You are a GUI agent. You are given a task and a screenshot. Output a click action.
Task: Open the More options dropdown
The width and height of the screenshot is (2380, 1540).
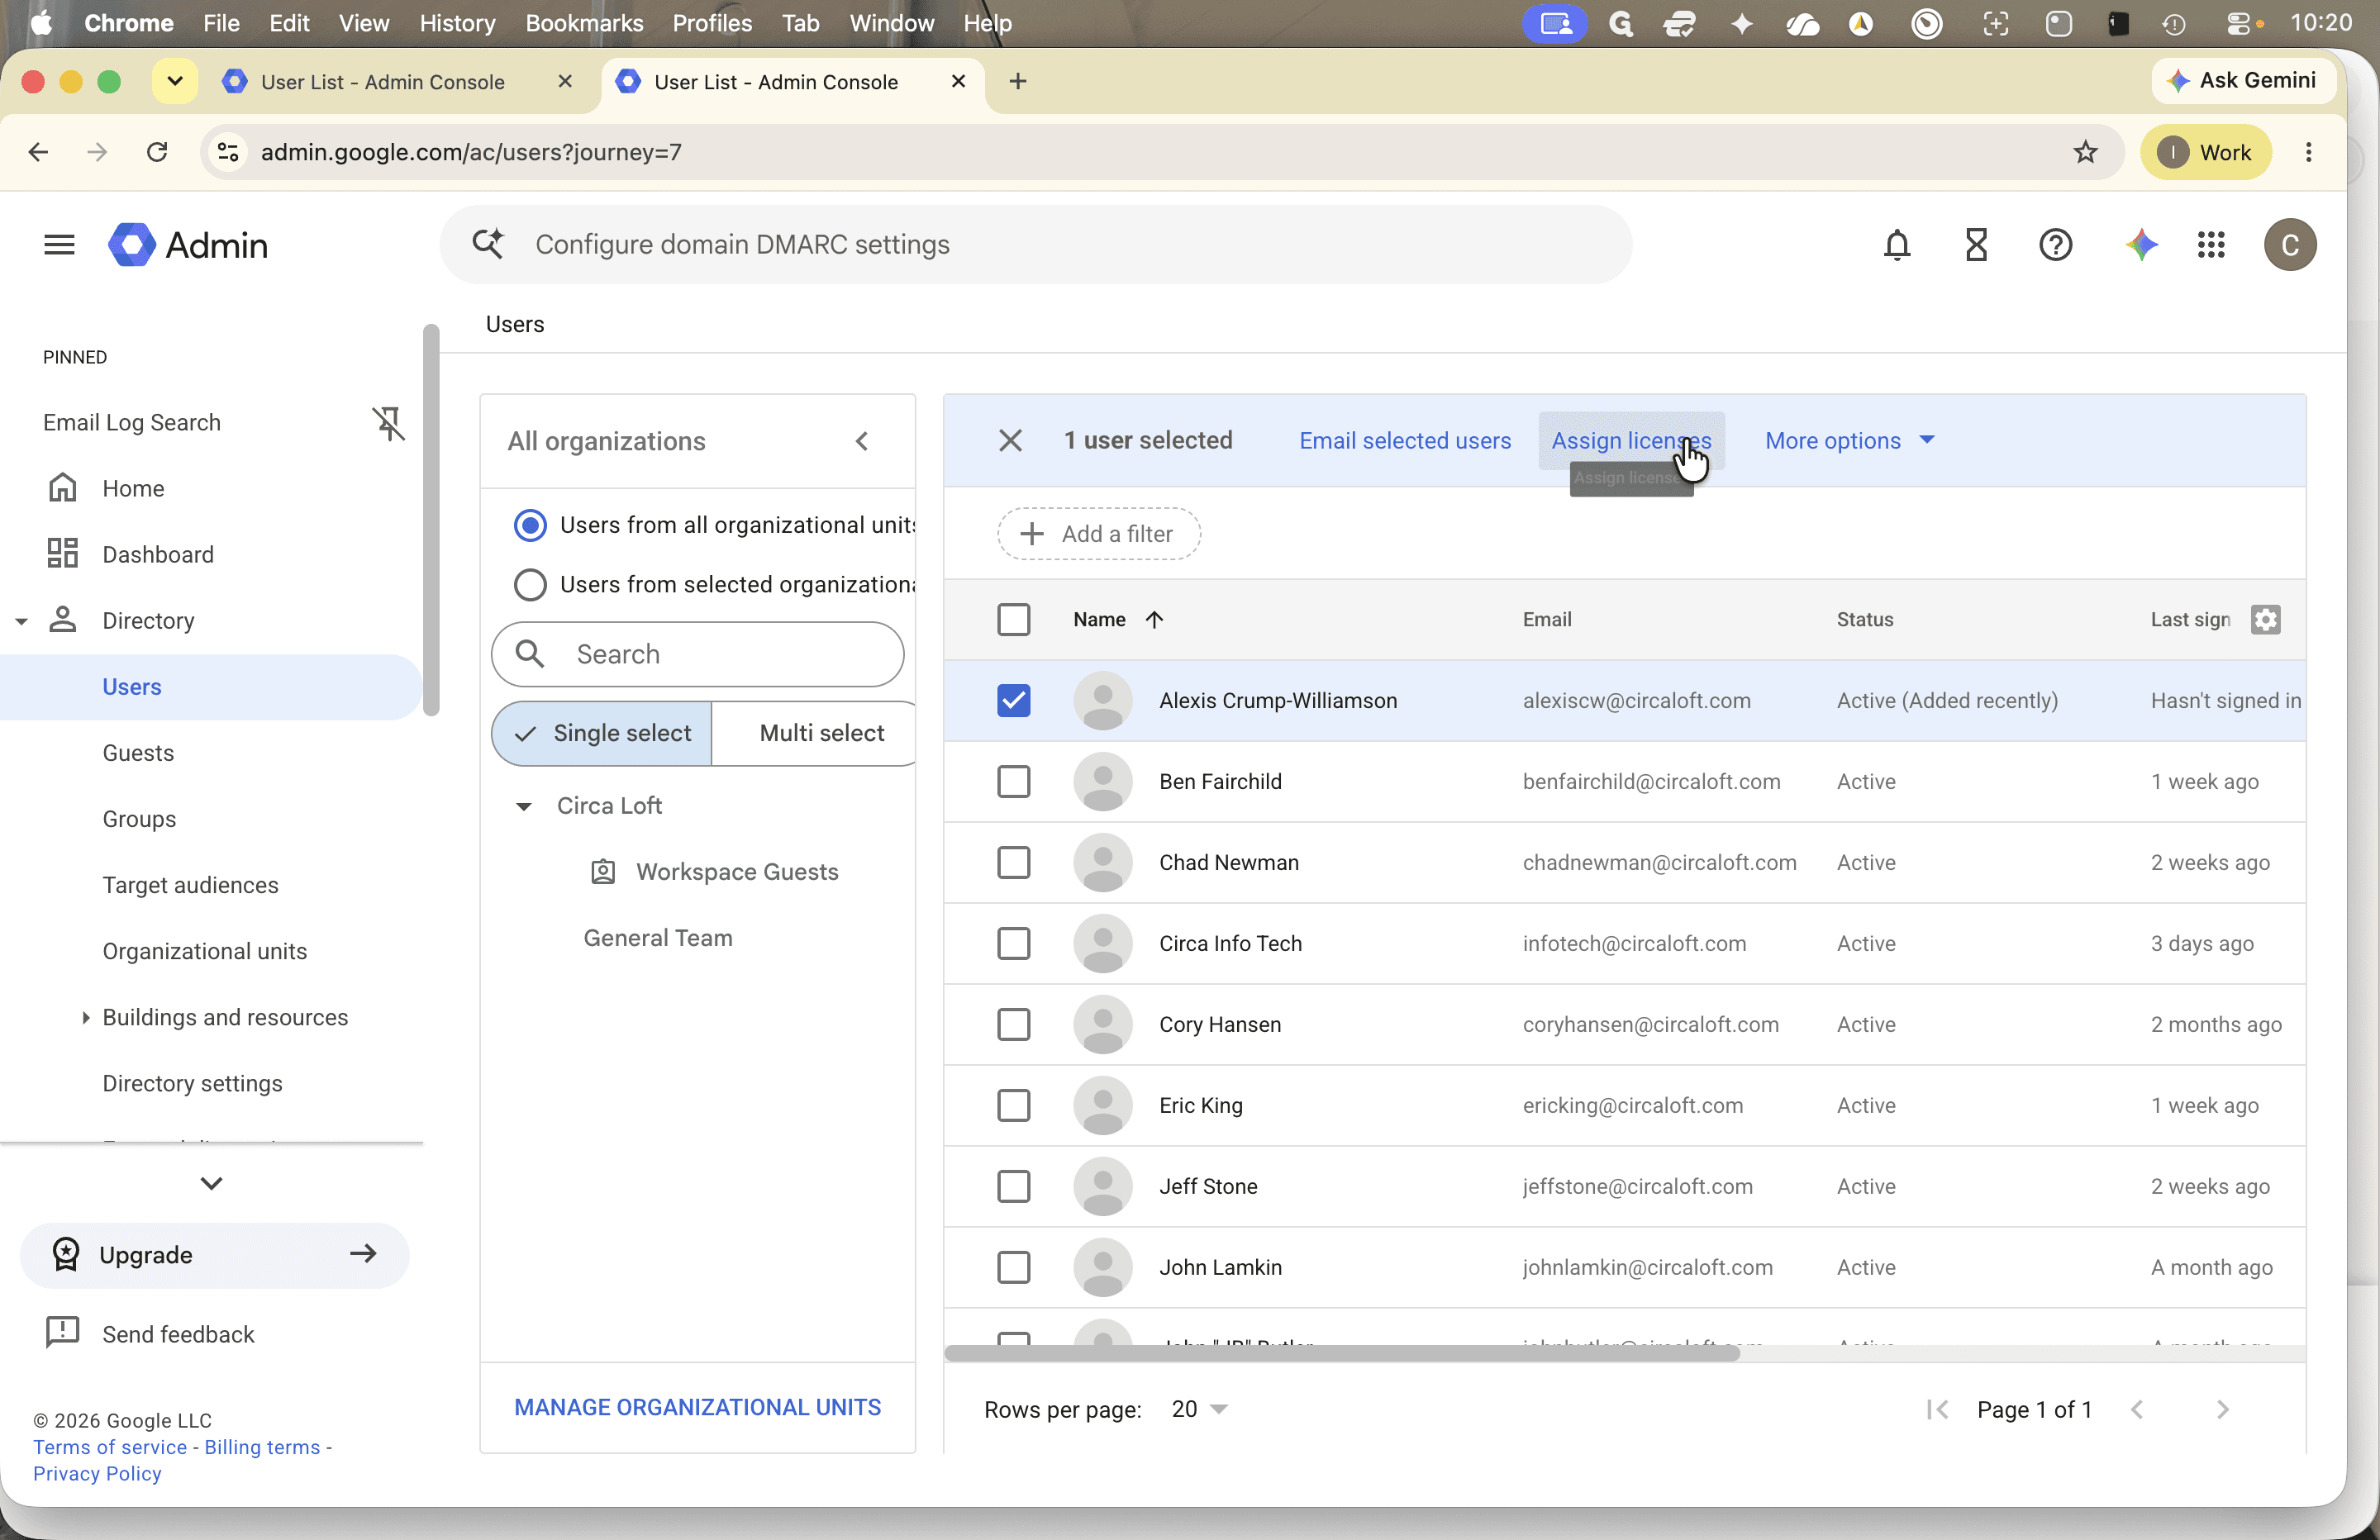point(1849,441)
